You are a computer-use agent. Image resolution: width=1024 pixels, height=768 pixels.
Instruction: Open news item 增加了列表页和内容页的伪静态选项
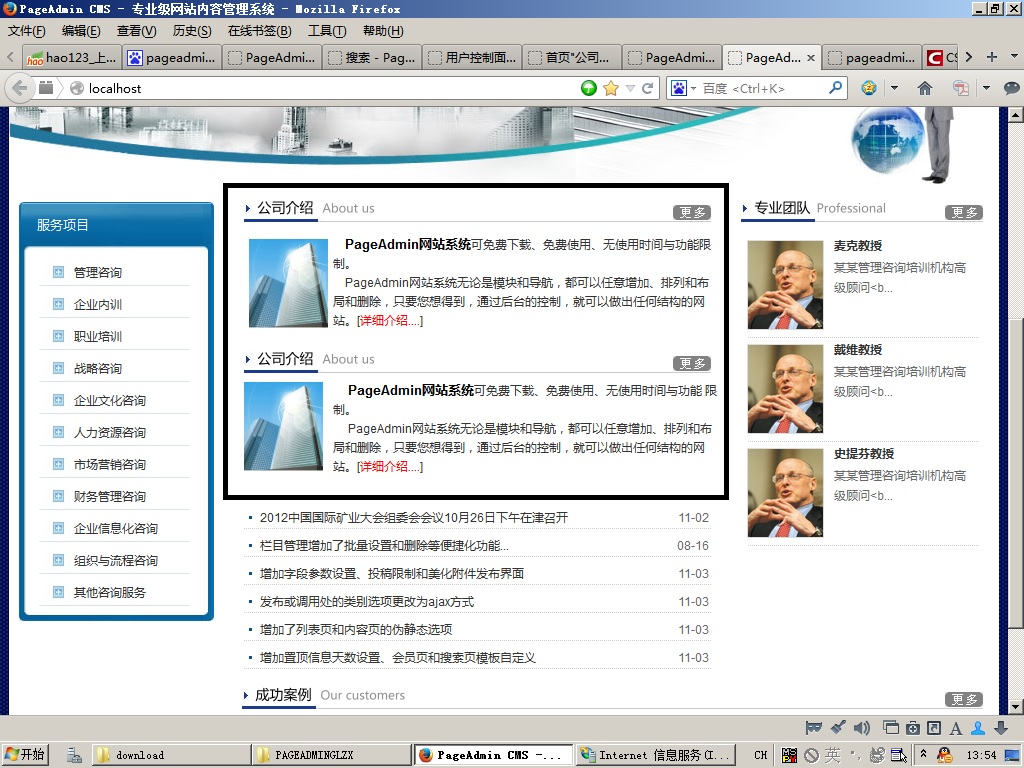coord(356,630)
